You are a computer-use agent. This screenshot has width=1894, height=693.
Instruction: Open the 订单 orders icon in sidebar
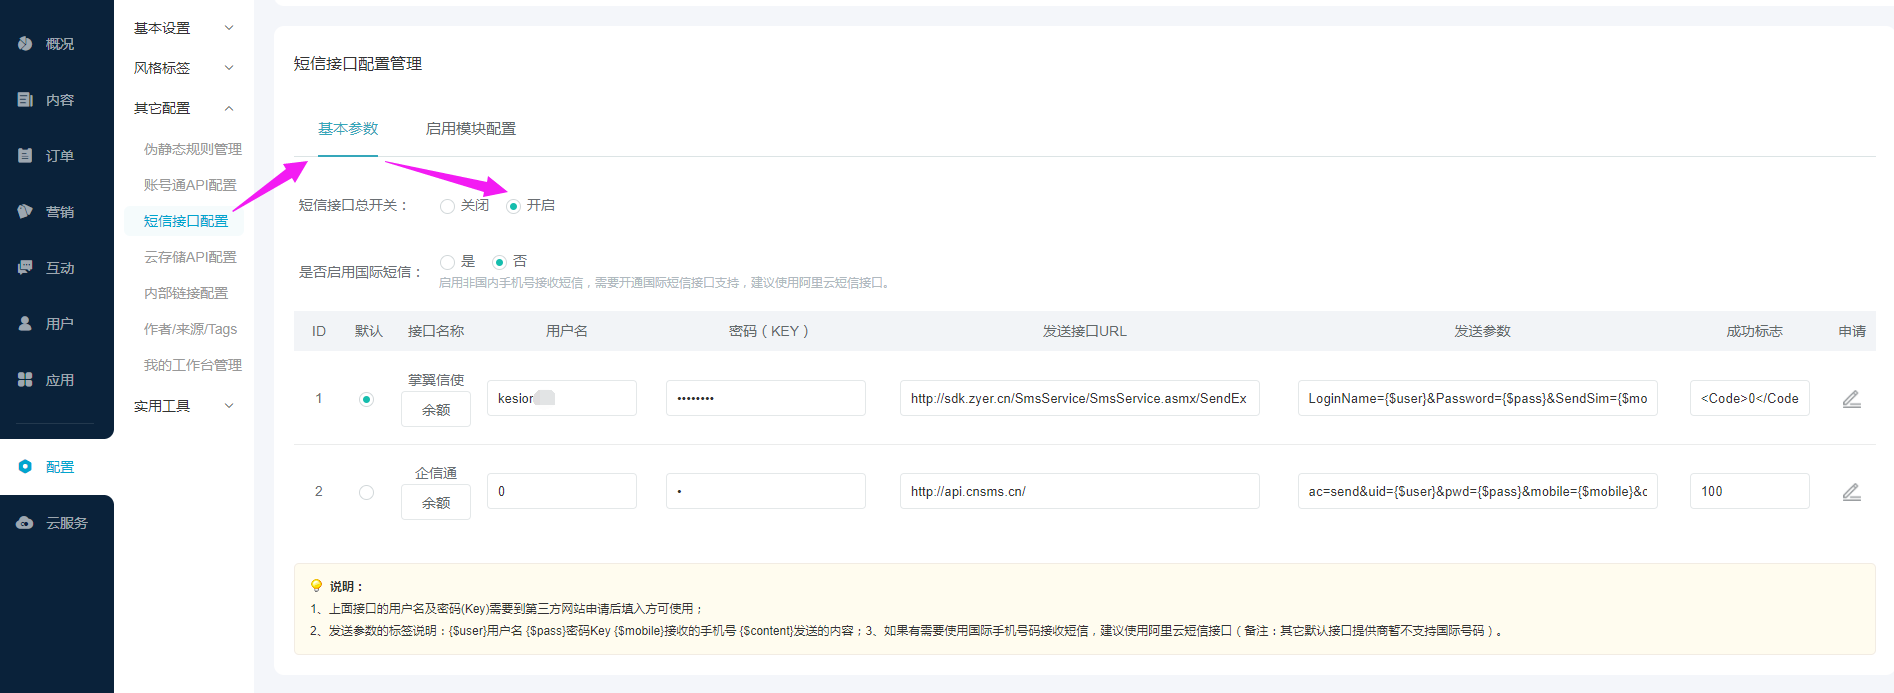(25, 155)
